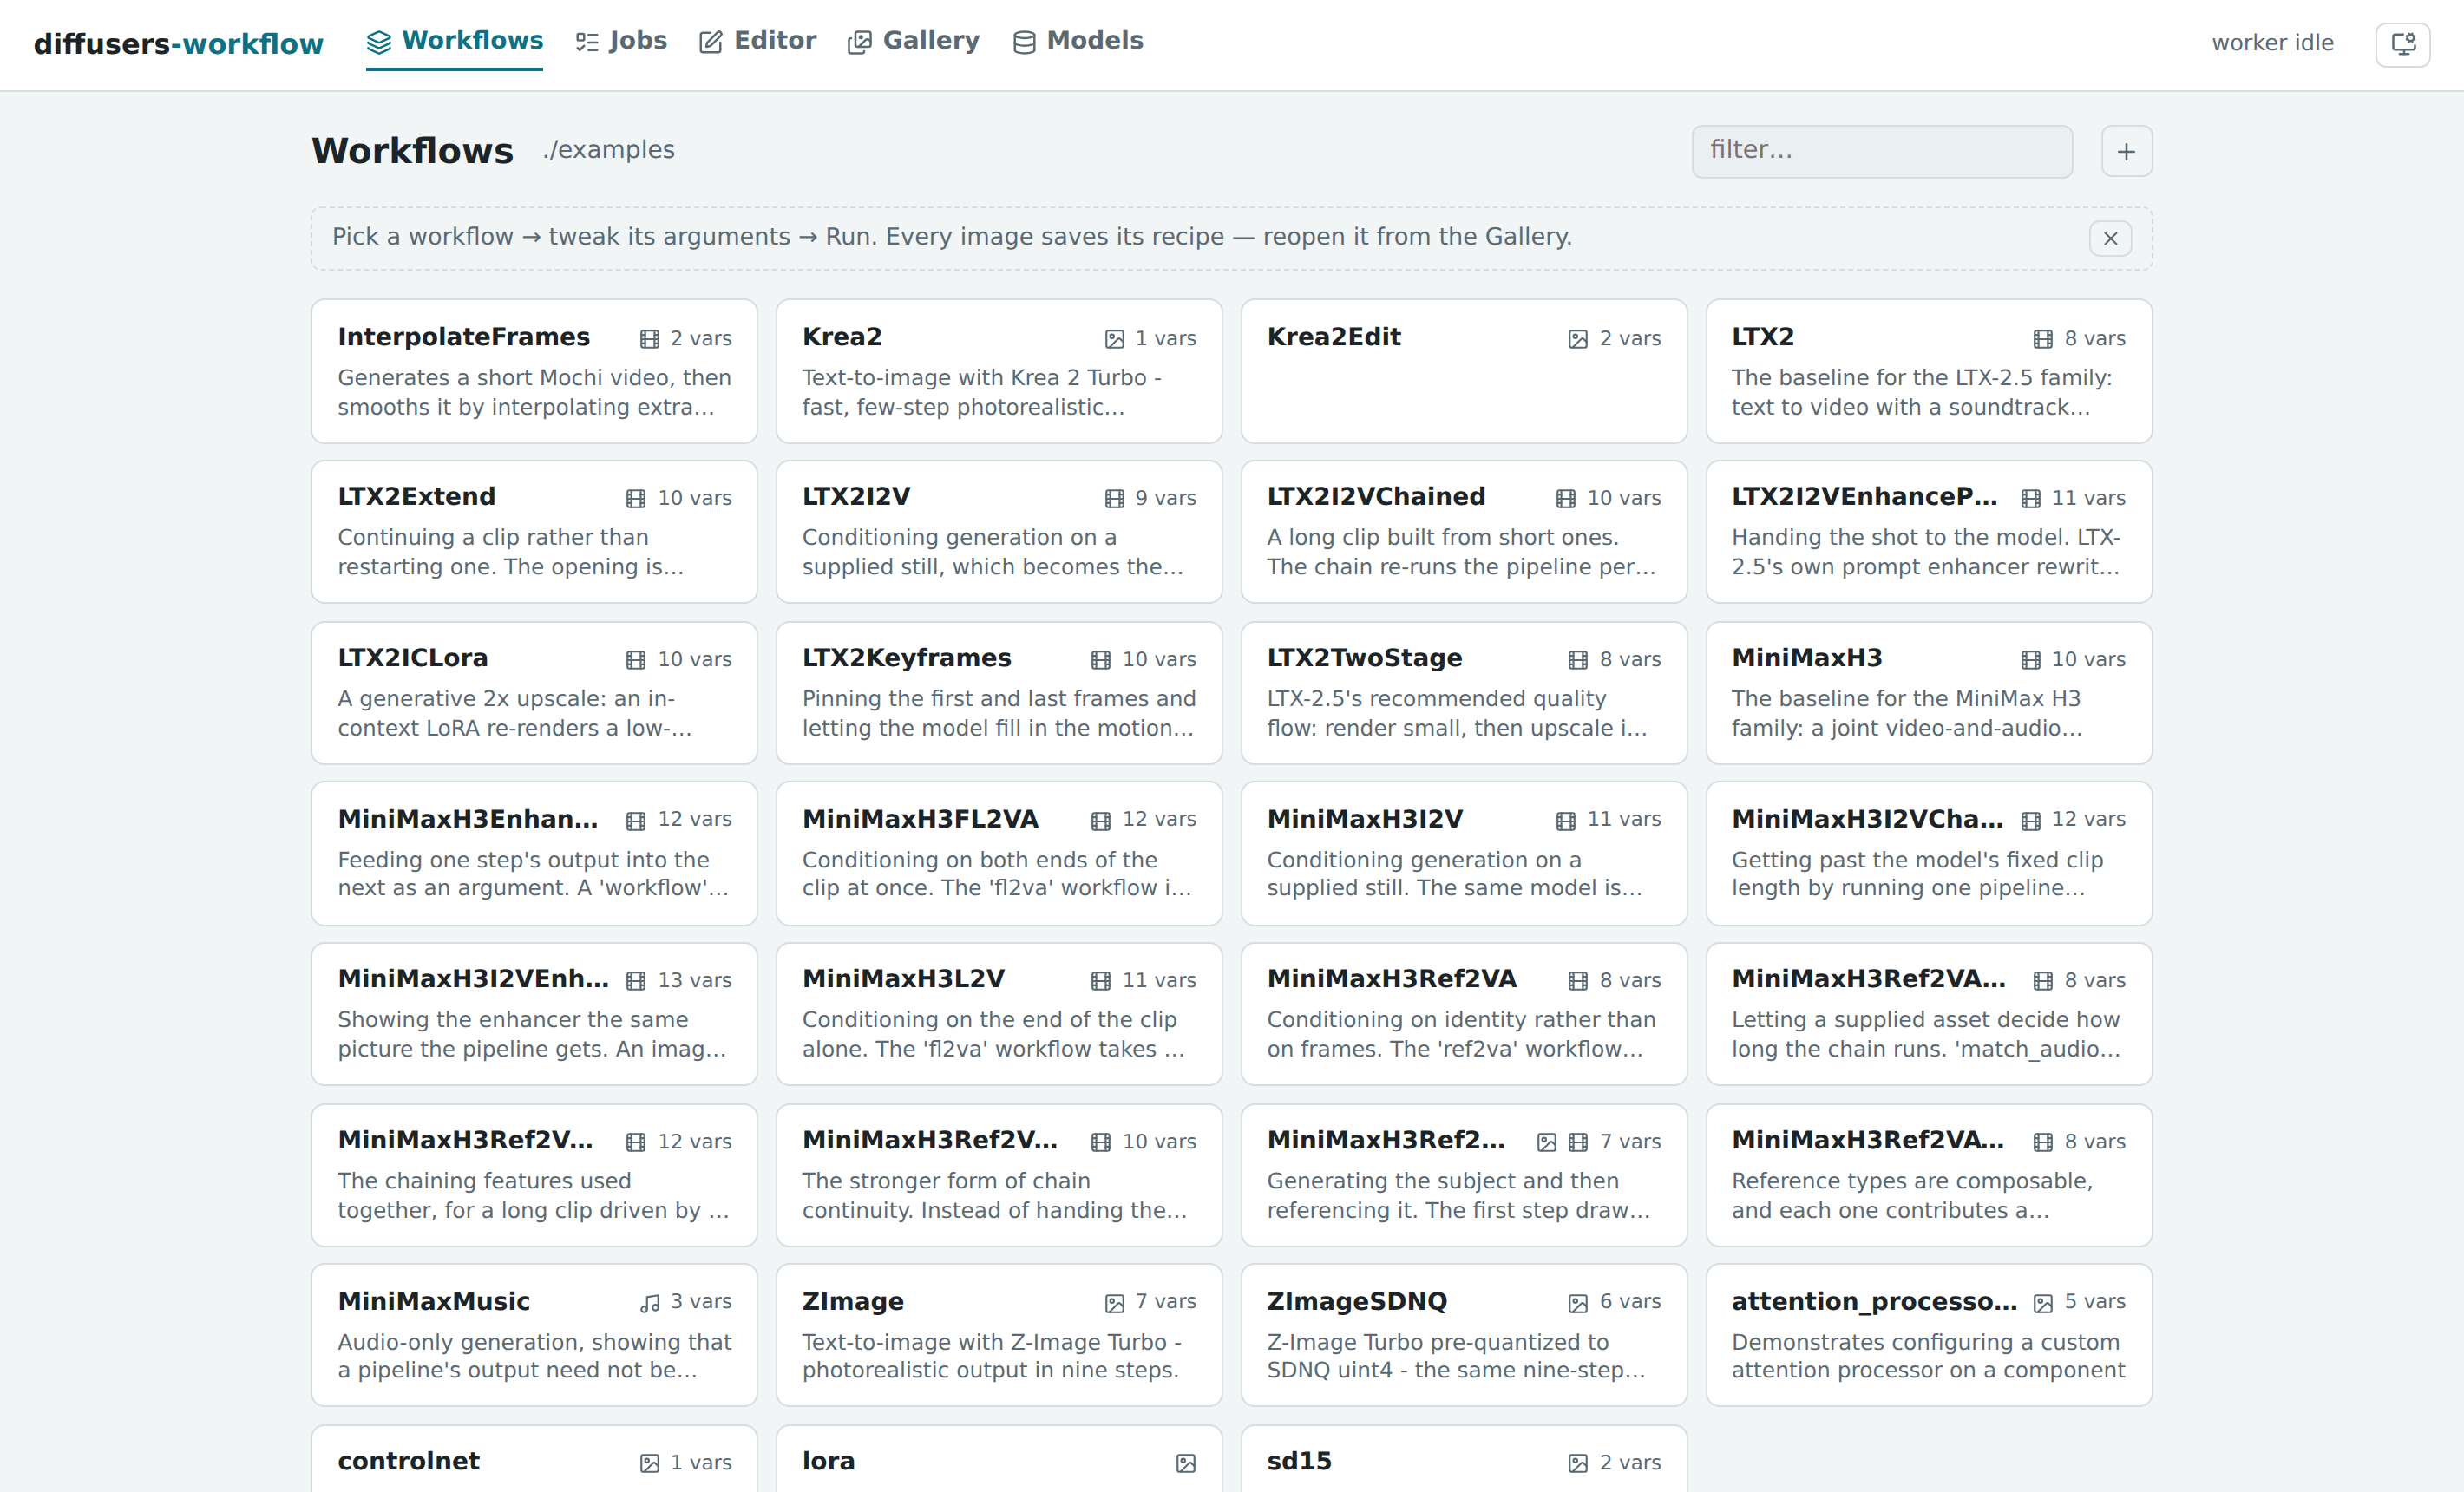The width and height of the screenshot is (2464, 1492).
Task: Switch to the Models tab
Action: click(x=1078, y=41)
